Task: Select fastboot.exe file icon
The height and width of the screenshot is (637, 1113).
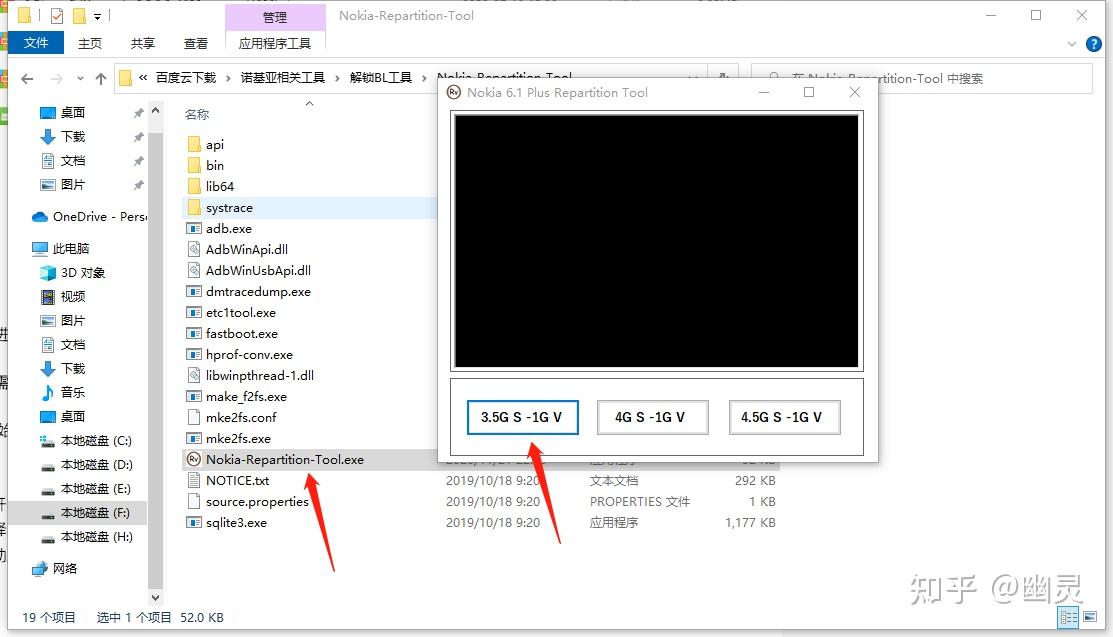Action: (194, 333)
